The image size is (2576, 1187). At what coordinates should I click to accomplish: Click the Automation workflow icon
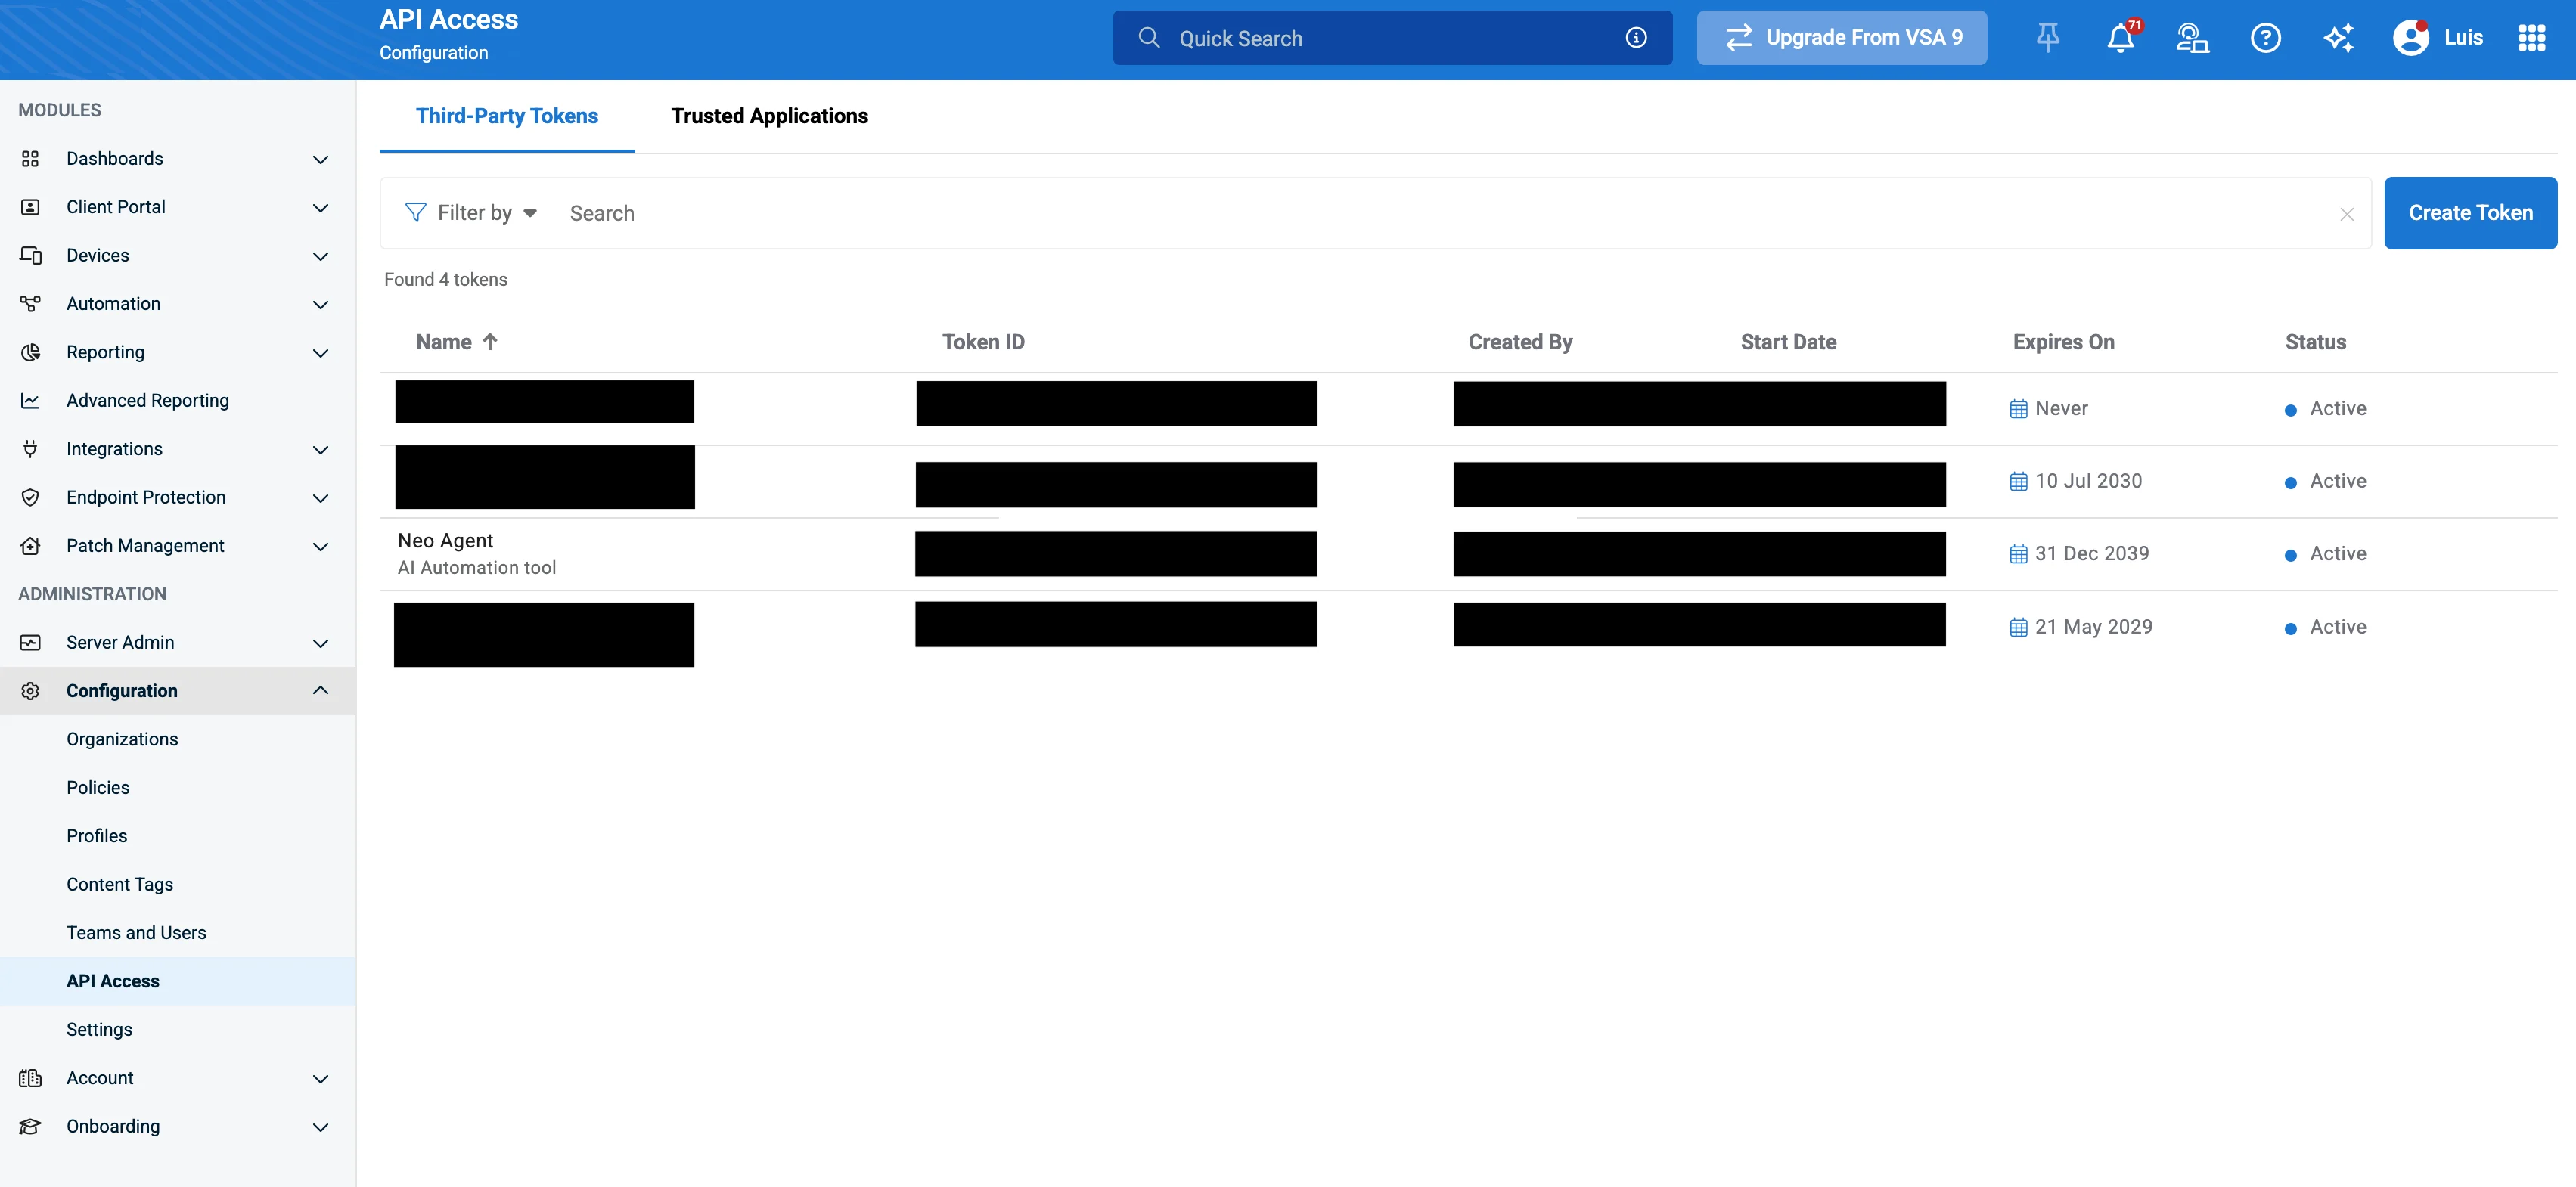click(30, 303)
